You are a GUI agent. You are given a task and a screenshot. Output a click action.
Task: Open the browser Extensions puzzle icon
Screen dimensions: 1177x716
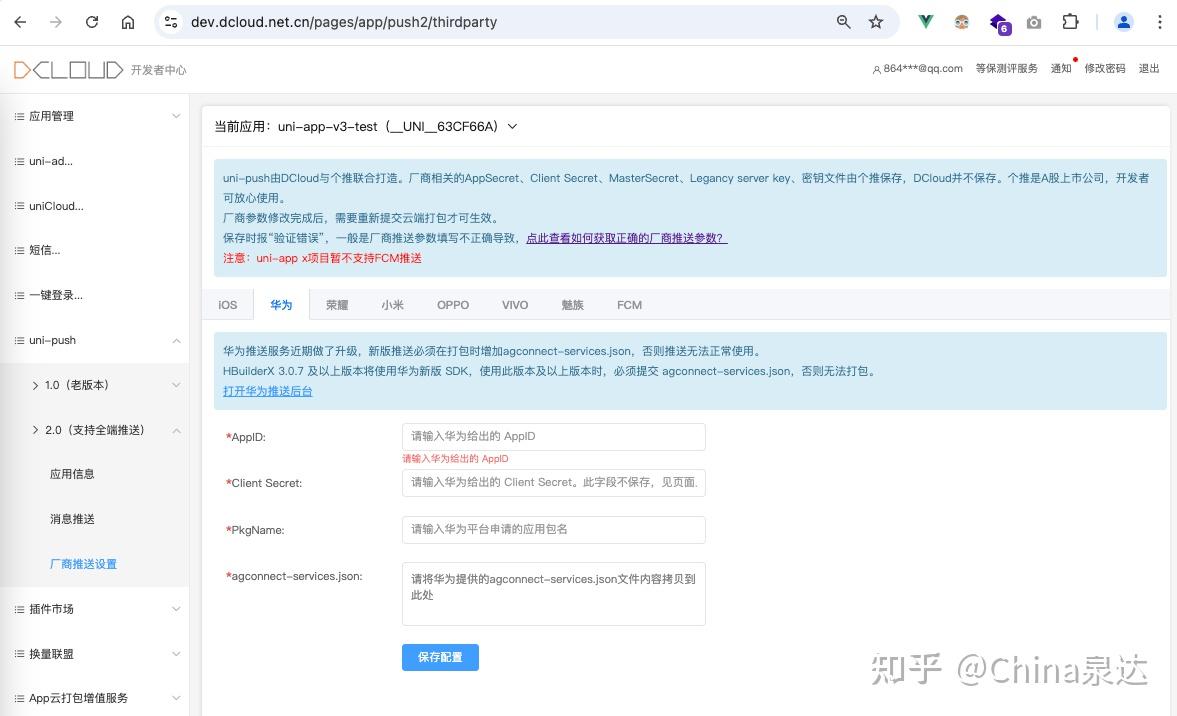[1071, 21]
